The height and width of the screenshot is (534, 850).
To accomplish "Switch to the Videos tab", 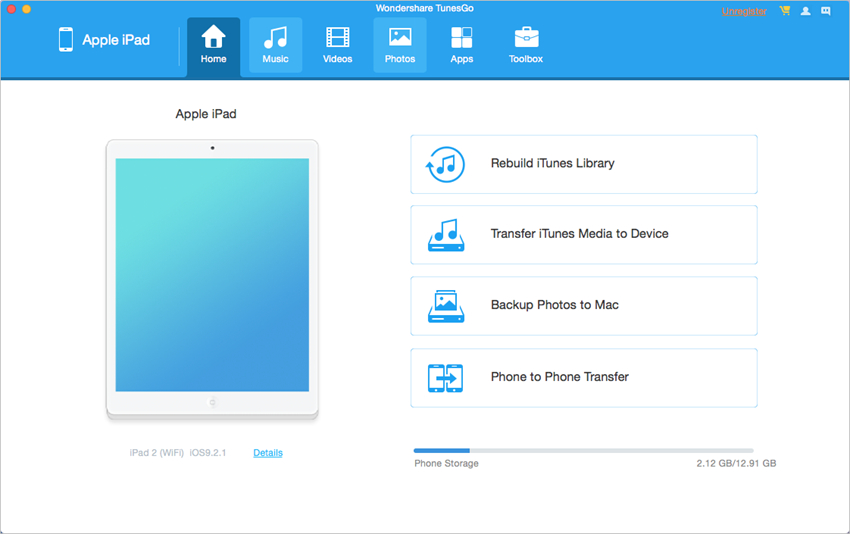I will [337, 46].
